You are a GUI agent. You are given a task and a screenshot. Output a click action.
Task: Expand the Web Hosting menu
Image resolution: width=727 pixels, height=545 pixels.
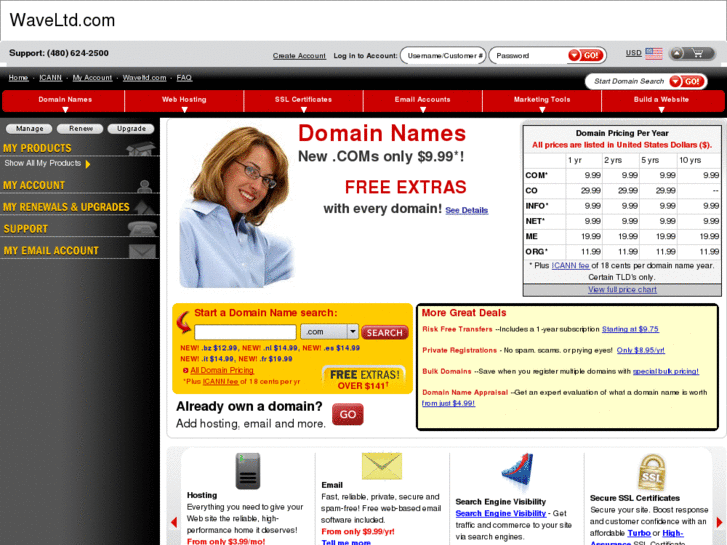click(184, 102)
